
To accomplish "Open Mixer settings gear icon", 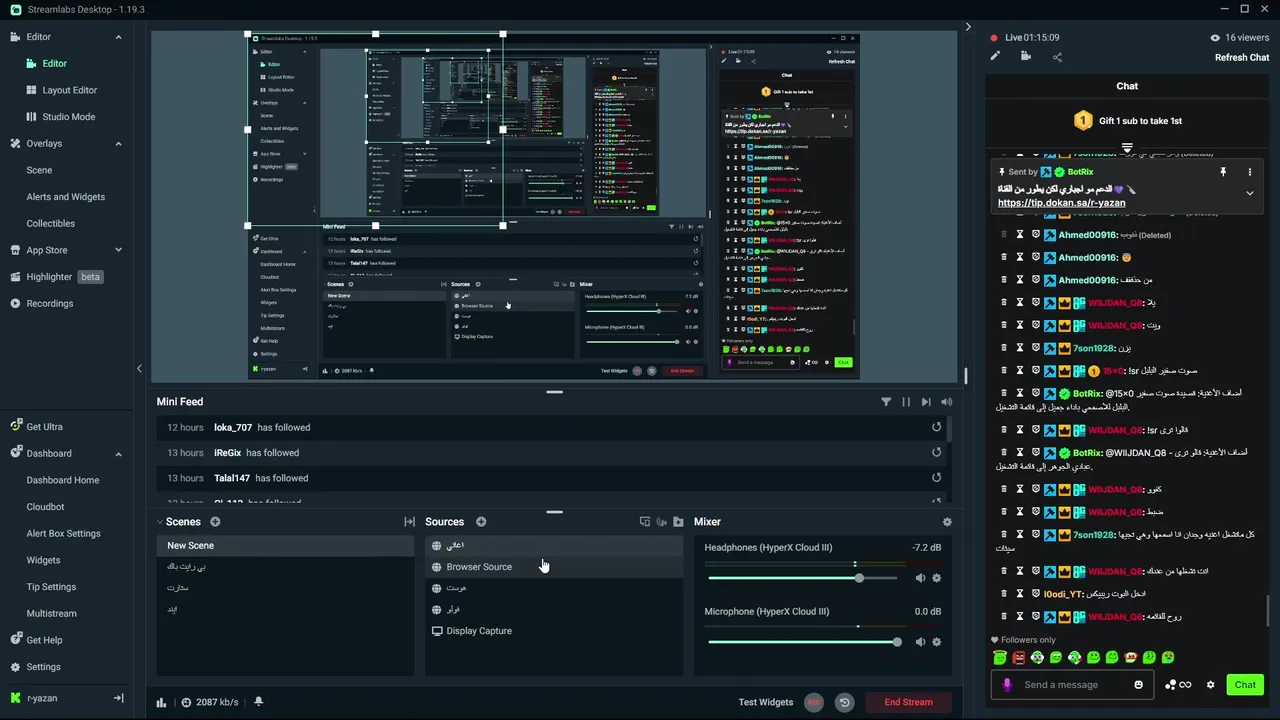I will tap(947, 522).
